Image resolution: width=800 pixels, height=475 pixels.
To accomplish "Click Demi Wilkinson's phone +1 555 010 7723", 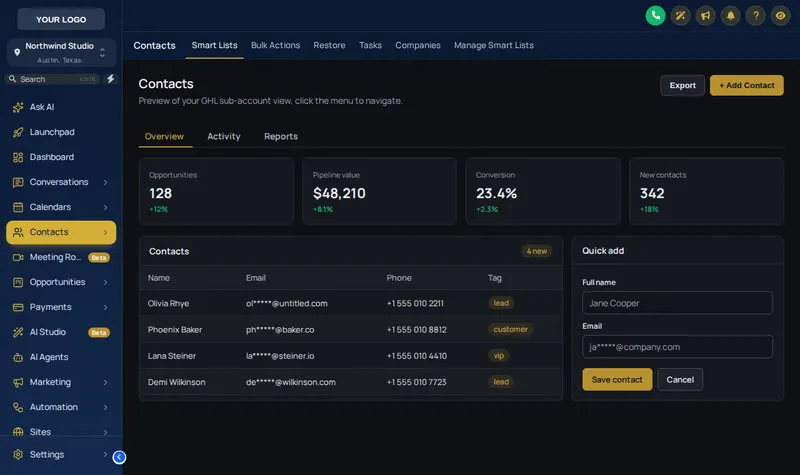I will [x=416, y=382].
